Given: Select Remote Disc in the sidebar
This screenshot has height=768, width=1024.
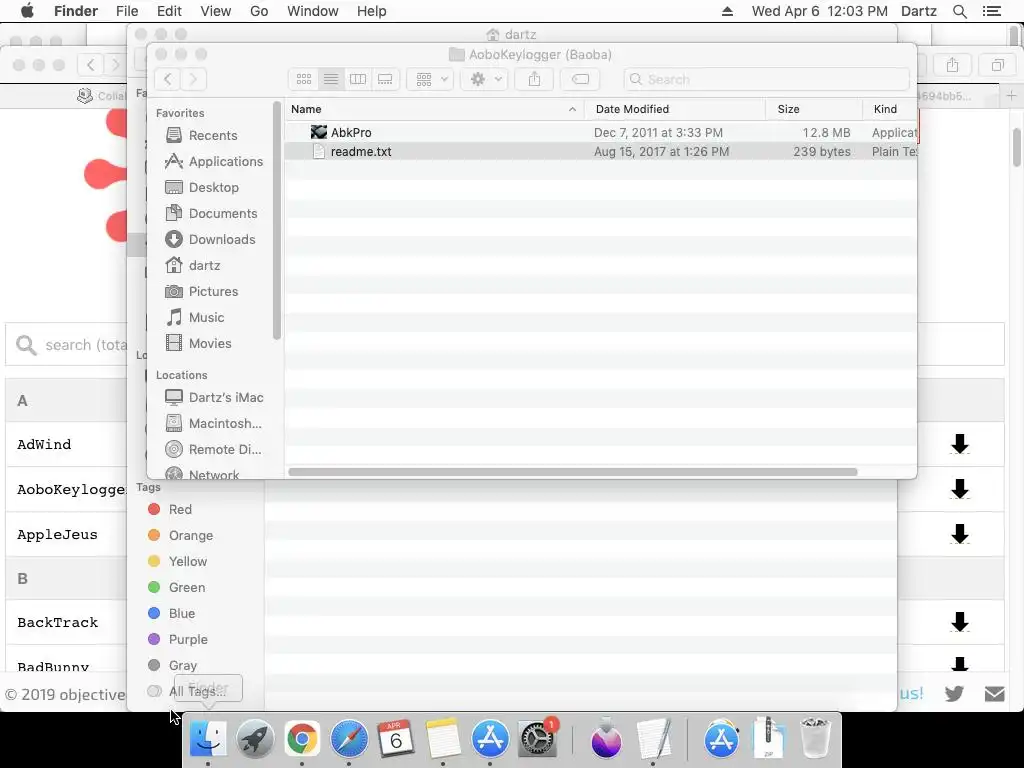Looking at the screenshot, I should [213, 449].
